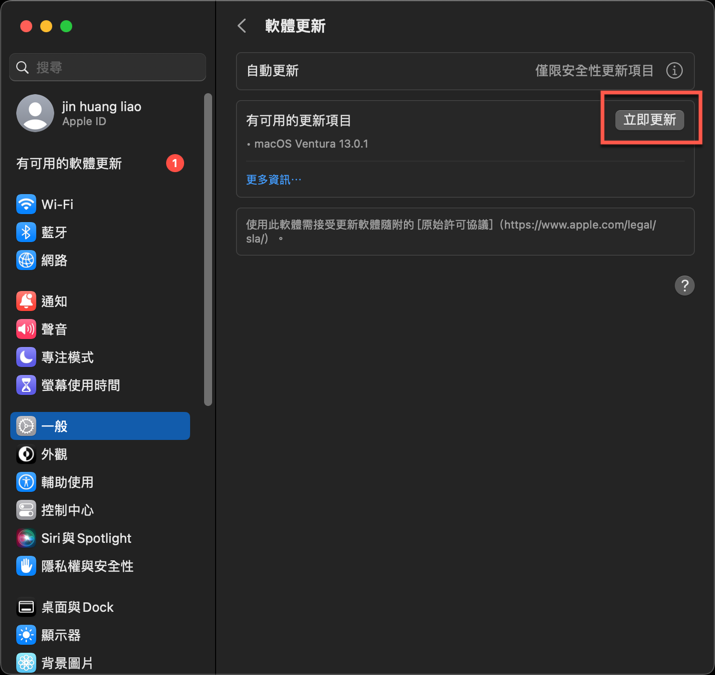
Task: Click the question mark help button
Action: coord(684,286)
